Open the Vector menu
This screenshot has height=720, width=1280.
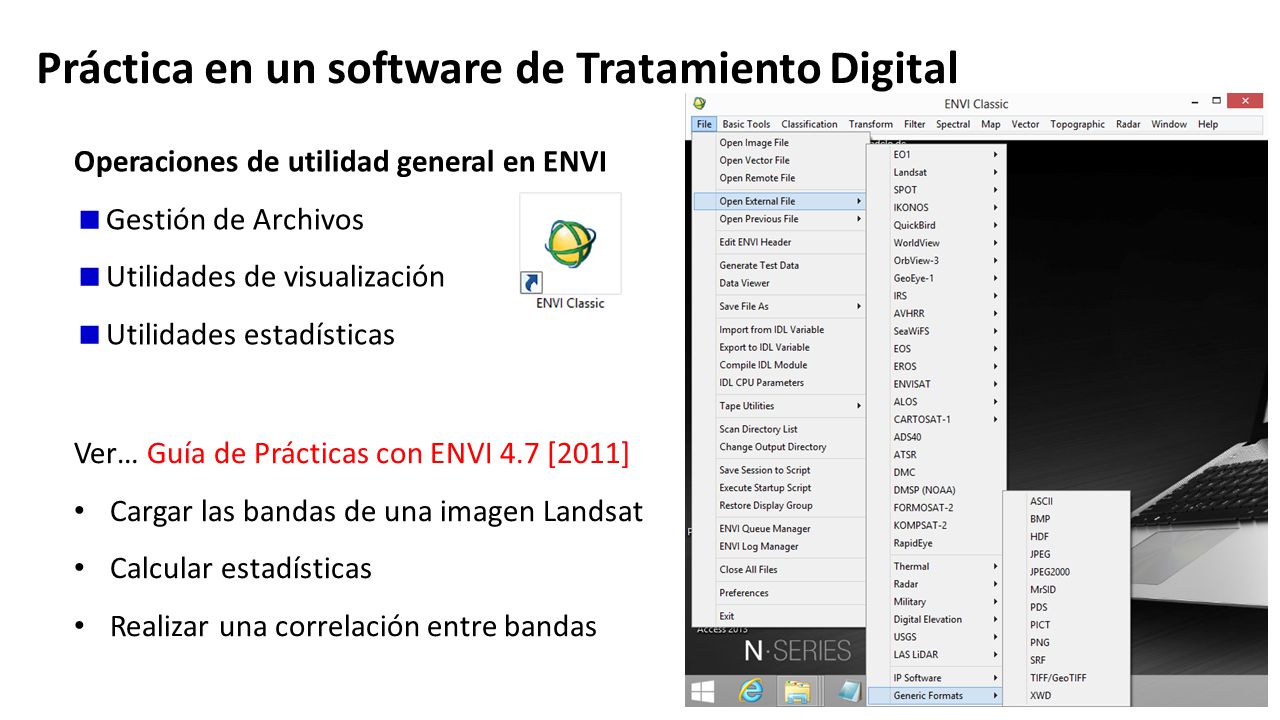coord(1025,124)
